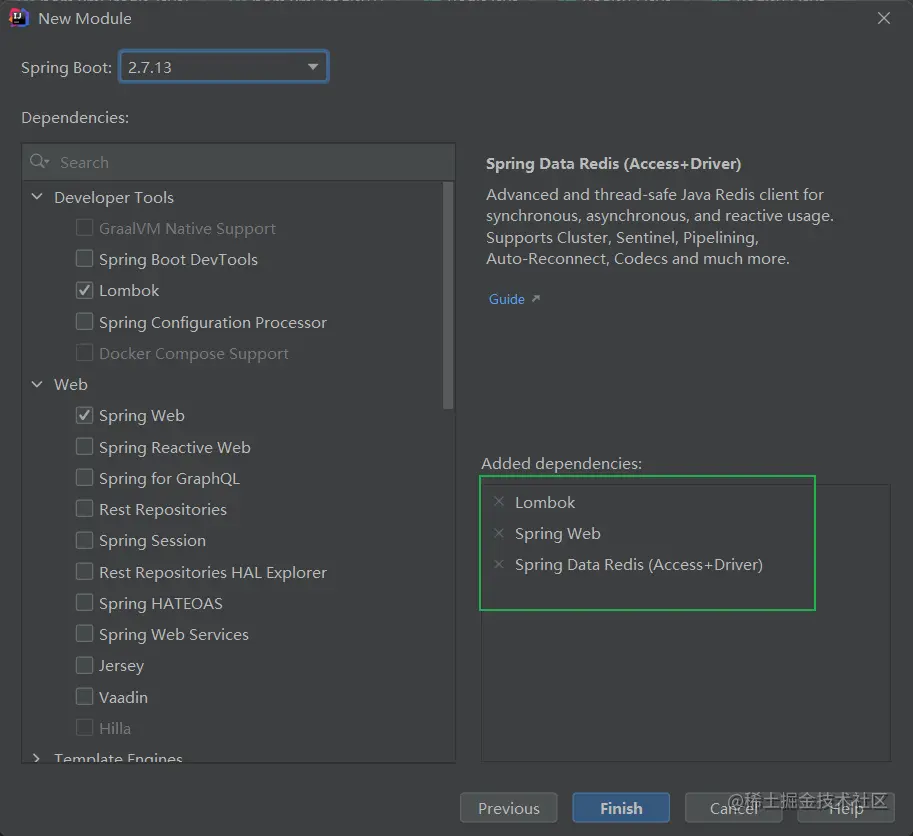This screenshot has width=913, height=836.
Task: Enable Spring Boot DevTools checkbox
Action: 84,258
